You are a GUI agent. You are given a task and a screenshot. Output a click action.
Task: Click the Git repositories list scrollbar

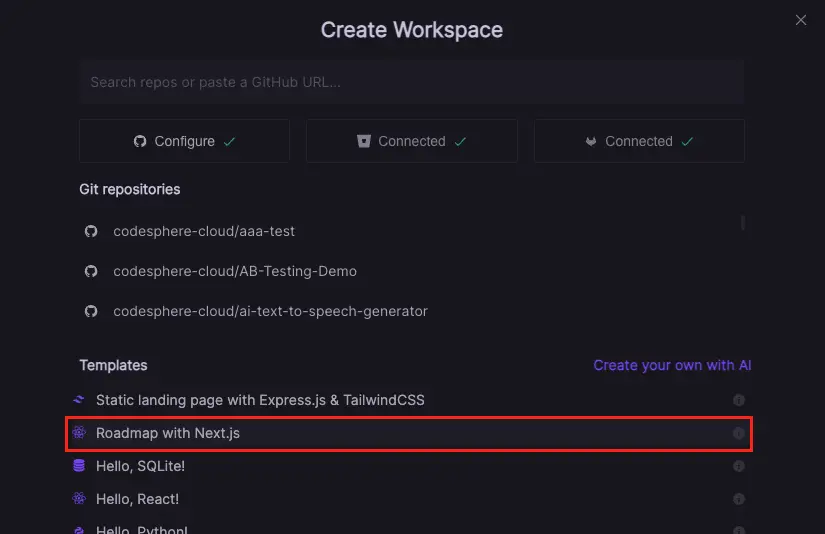[742, 222]
